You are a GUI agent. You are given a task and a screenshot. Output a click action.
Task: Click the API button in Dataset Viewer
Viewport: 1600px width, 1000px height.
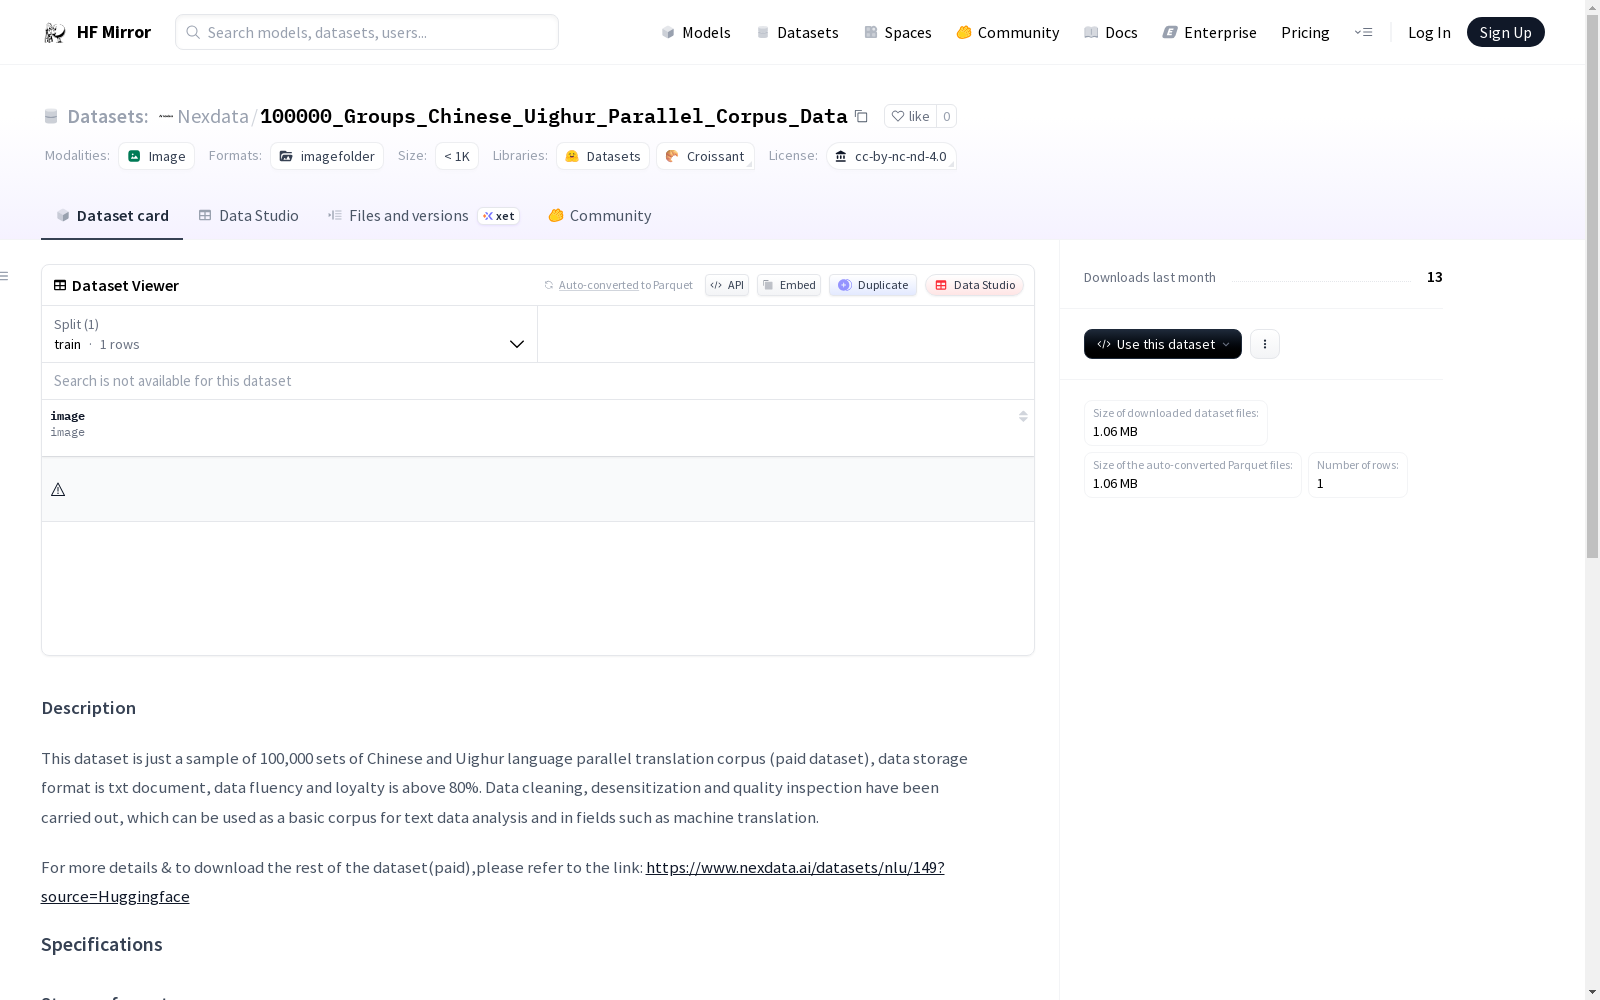coord(727,285)
